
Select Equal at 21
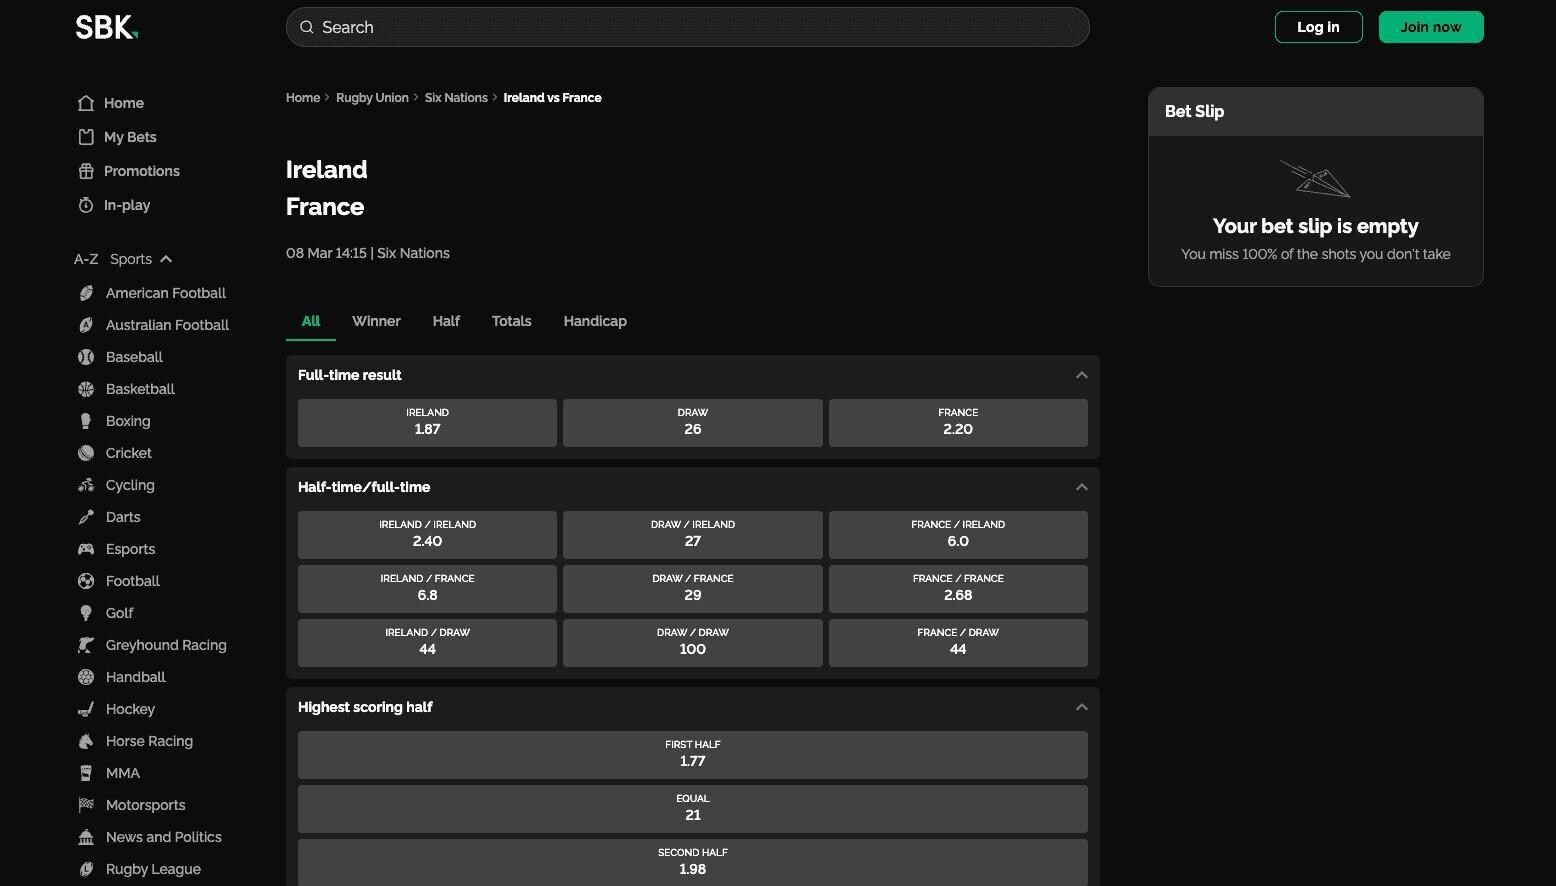pos(693,809)
